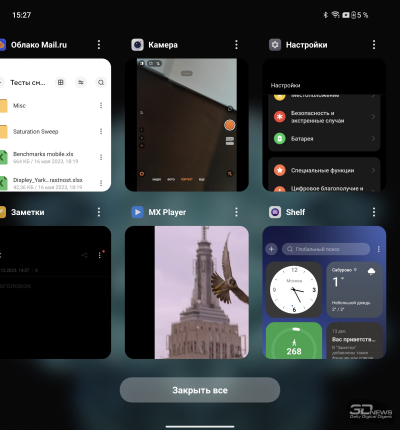
Task: Open the Настройки gear app icon
Action: pyautogui.click(x=275, y=45)
